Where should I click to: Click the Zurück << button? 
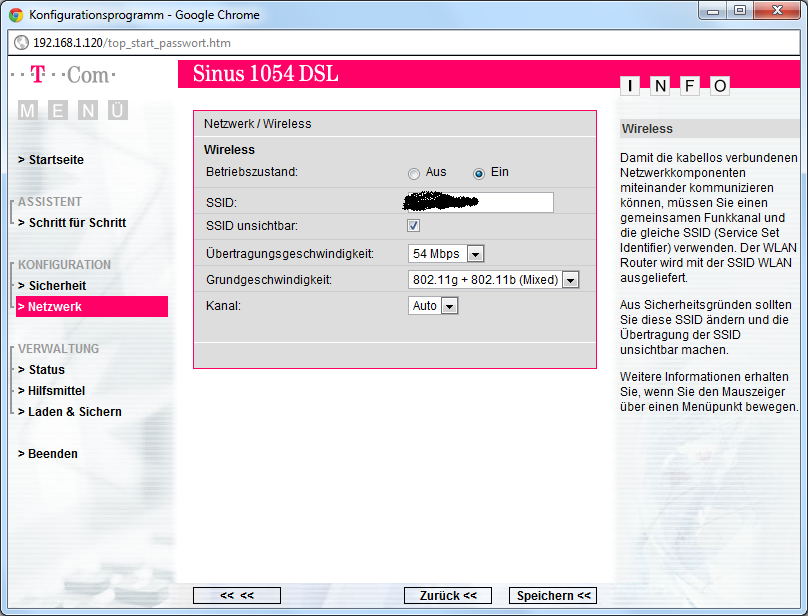tap(448, 595)
